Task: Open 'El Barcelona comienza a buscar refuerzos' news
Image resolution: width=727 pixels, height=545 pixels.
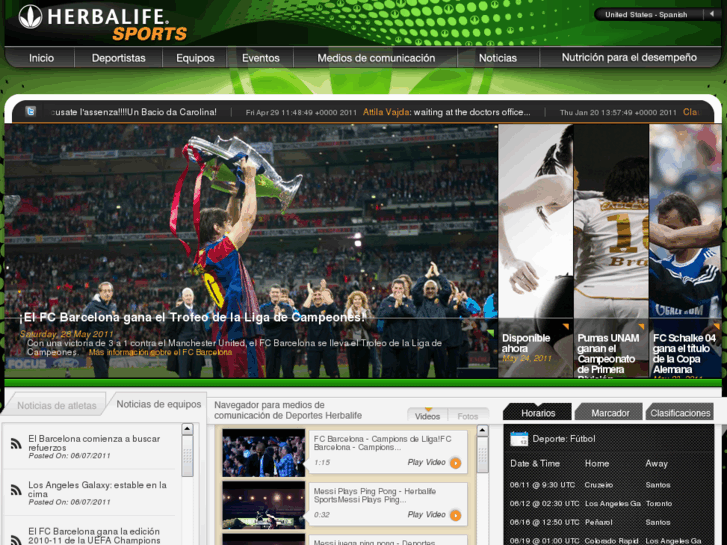Action: (94, 443)
